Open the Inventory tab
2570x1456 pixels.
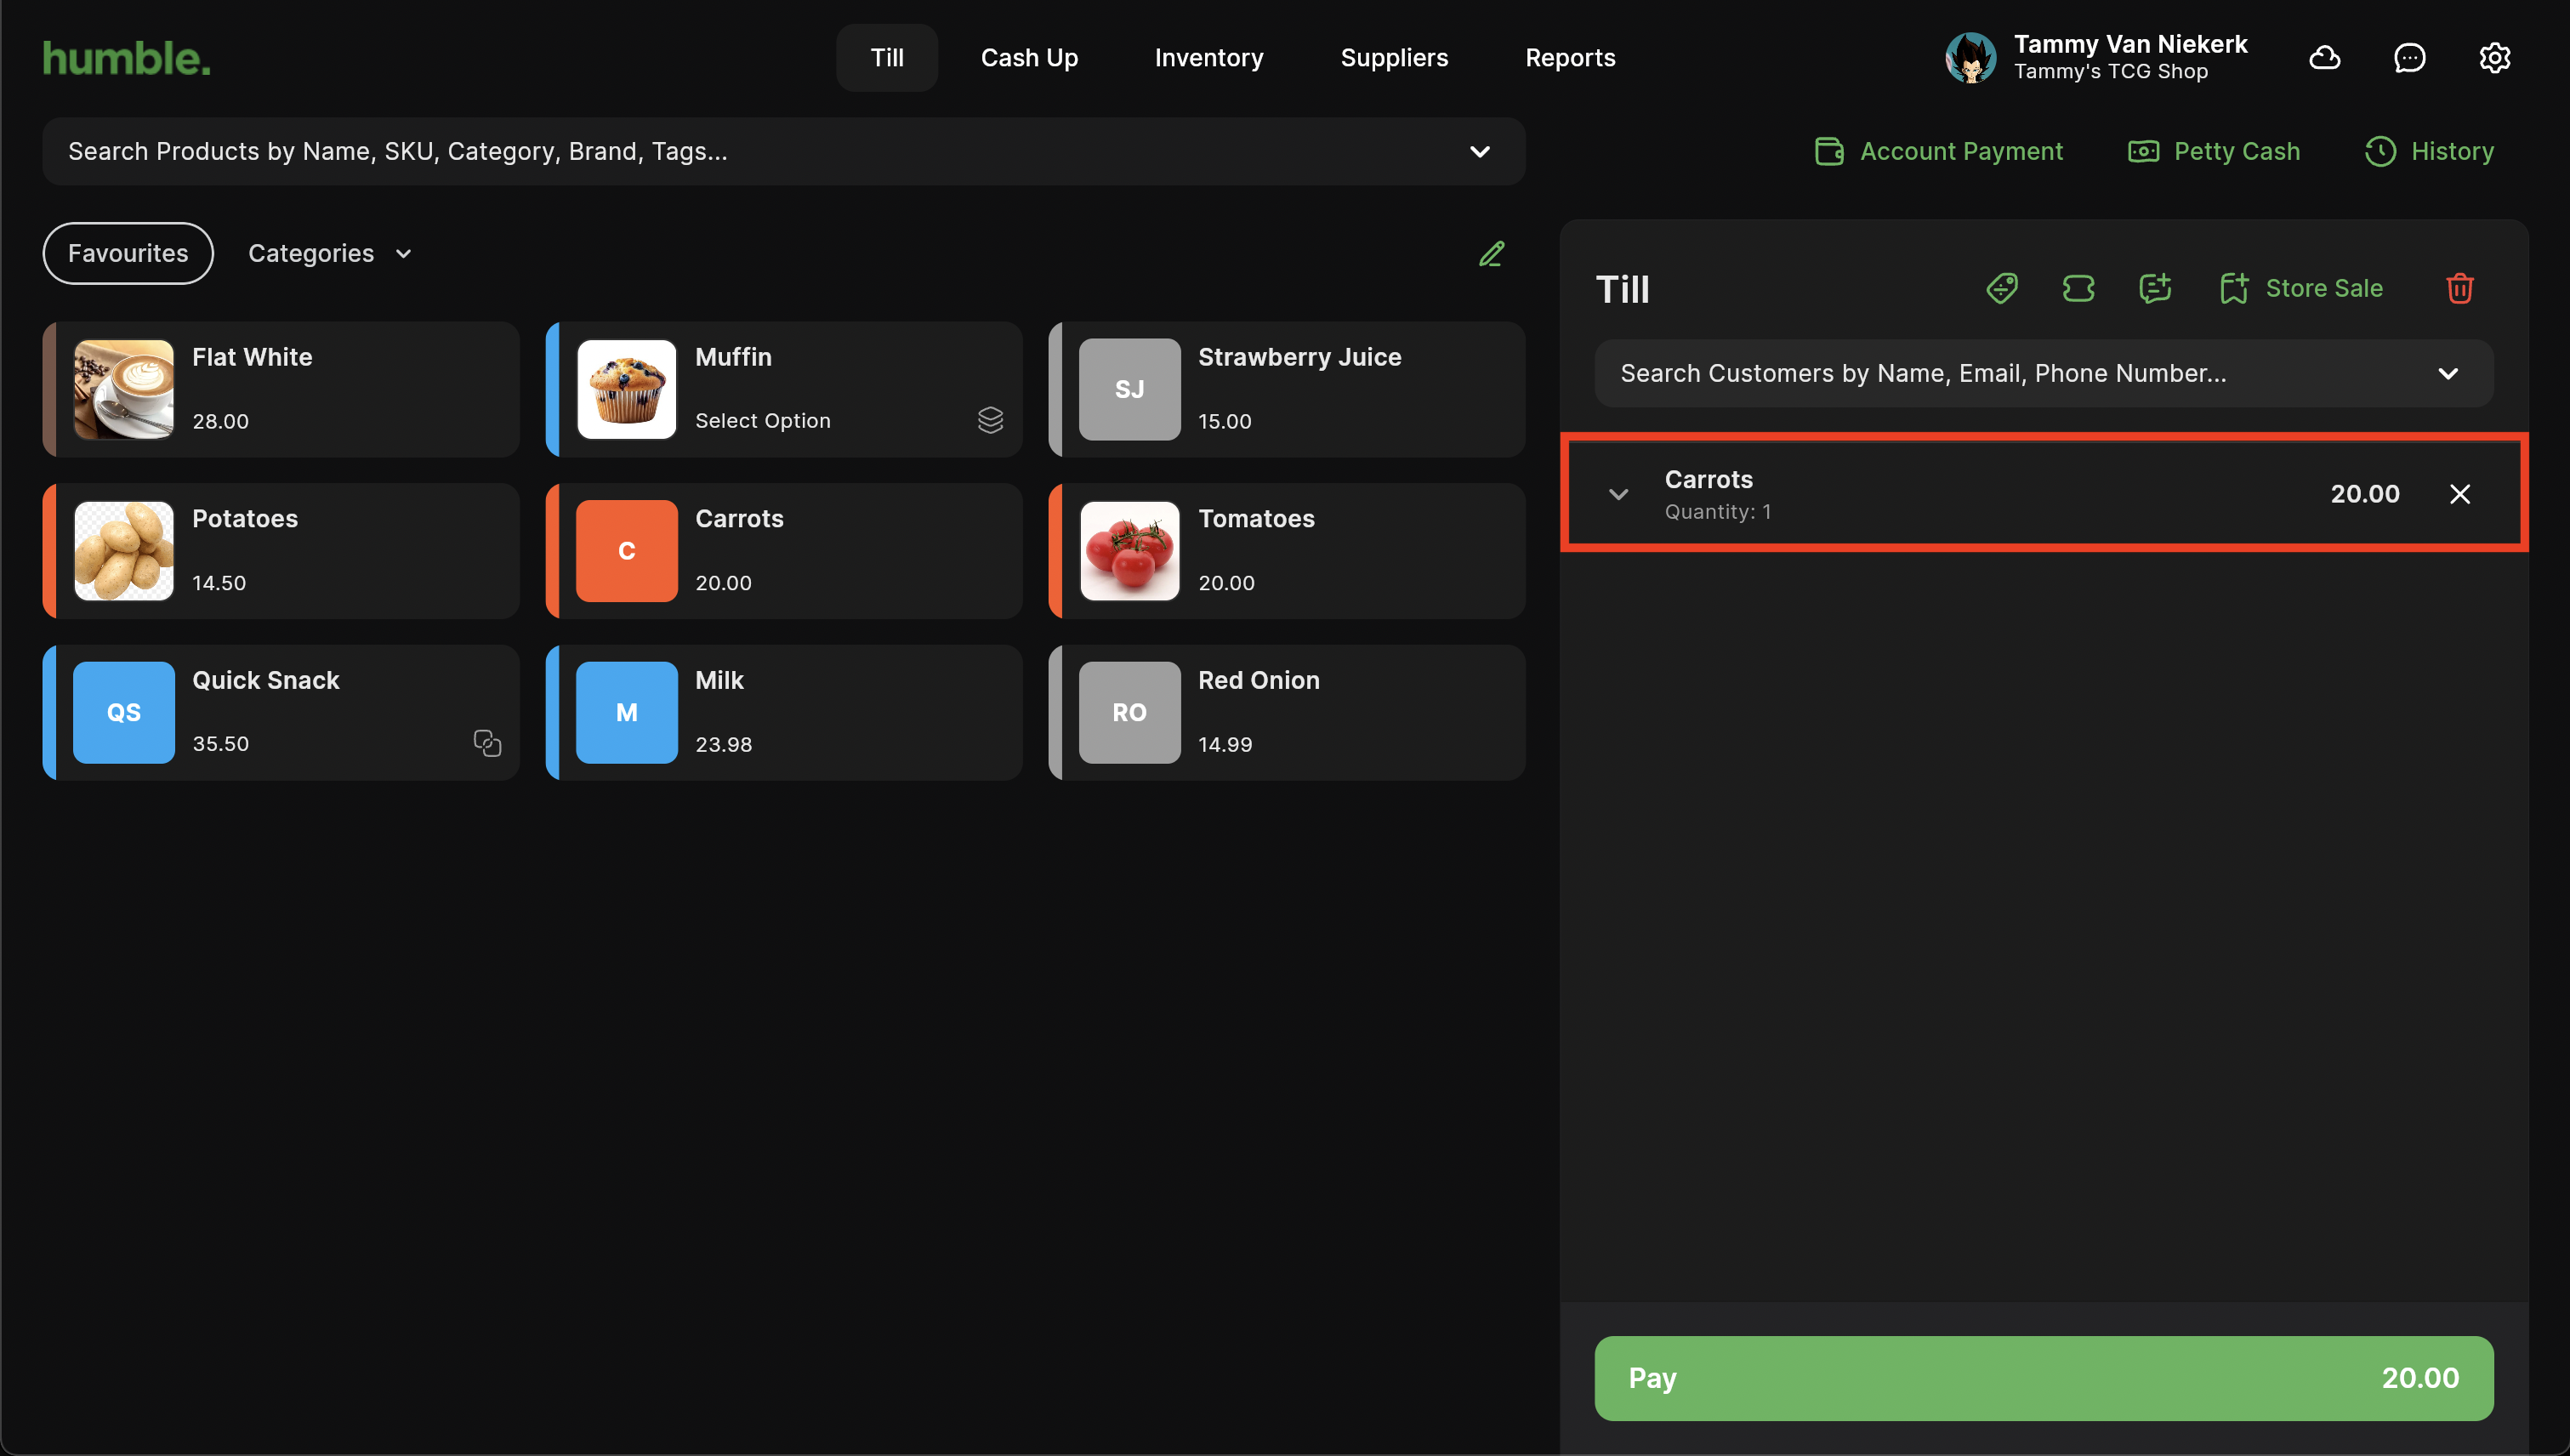(x=1208, y=58)
